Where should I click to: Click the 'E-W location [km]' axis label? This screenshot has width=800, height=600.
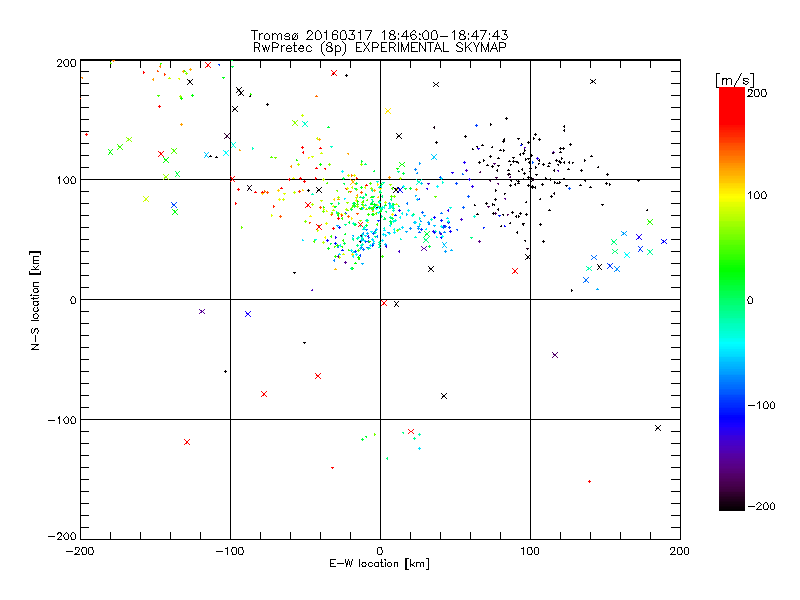point(379,564)
